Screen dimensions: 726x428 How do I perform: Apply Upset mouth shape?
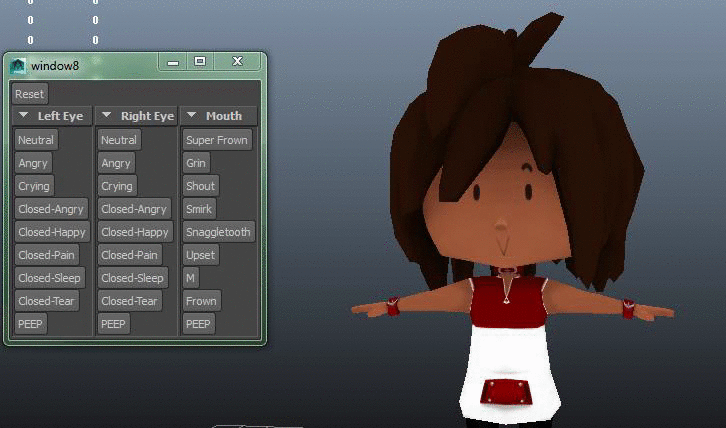pyautogui.click(x=201, y=255)
